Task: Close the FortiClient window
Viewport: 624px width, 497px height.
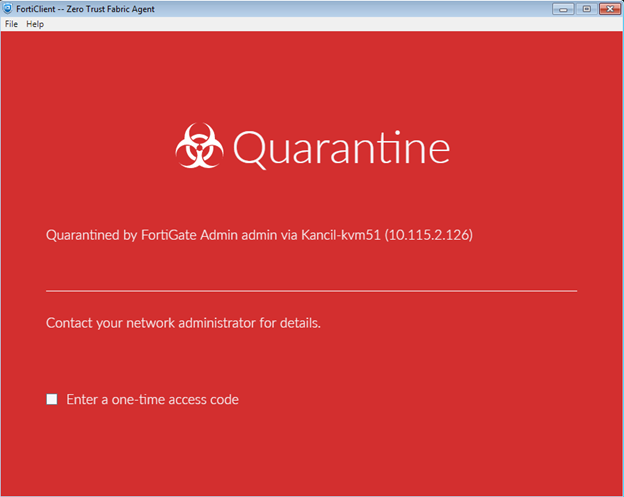Action: click(x=610, y=9)
